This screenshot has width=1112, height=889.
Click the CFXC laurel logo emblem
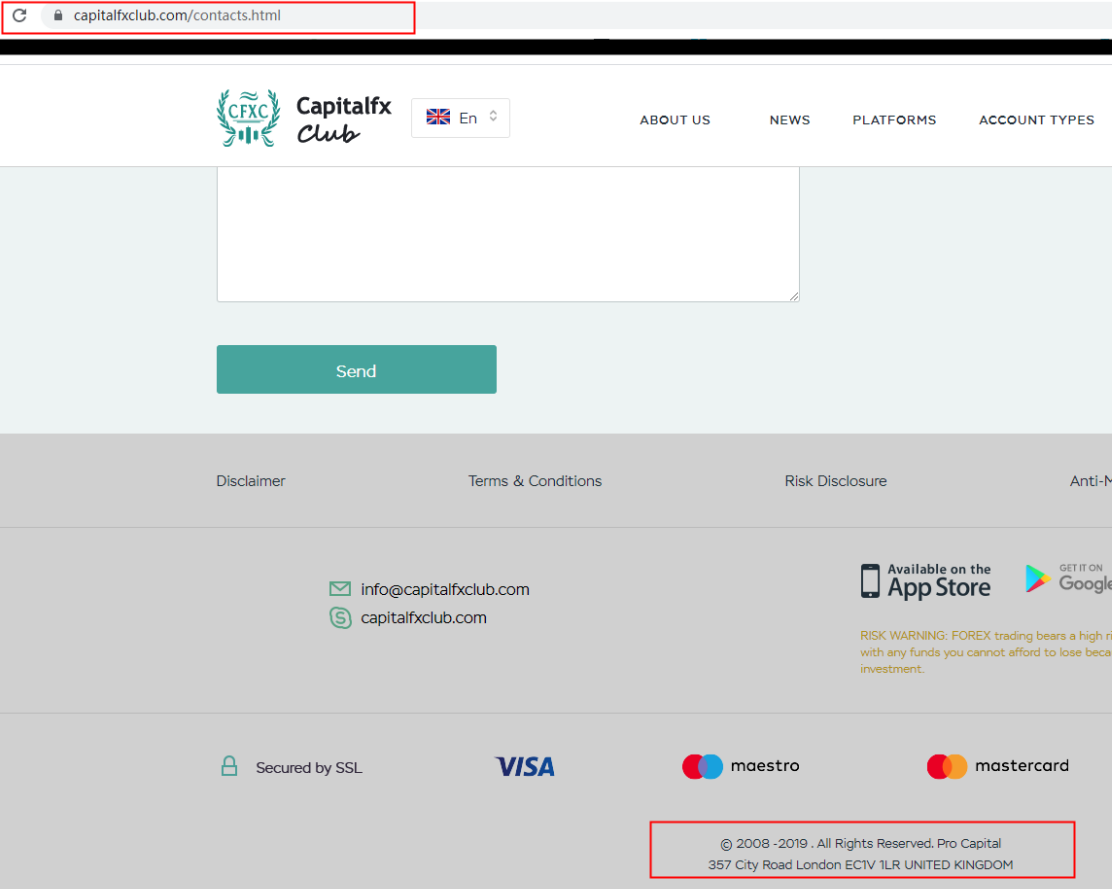coord(248,118)
